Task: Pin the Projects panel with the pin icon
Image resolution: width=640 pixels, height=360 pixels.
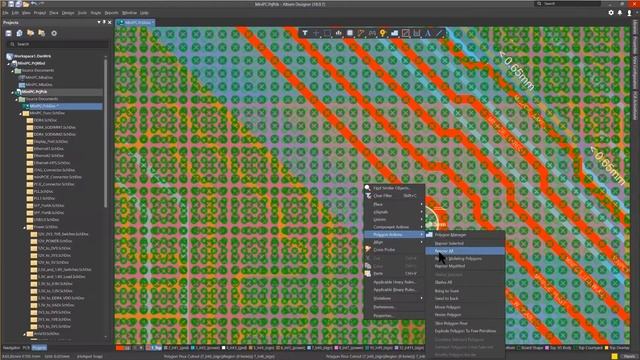Action: click(x=104, y=22)
